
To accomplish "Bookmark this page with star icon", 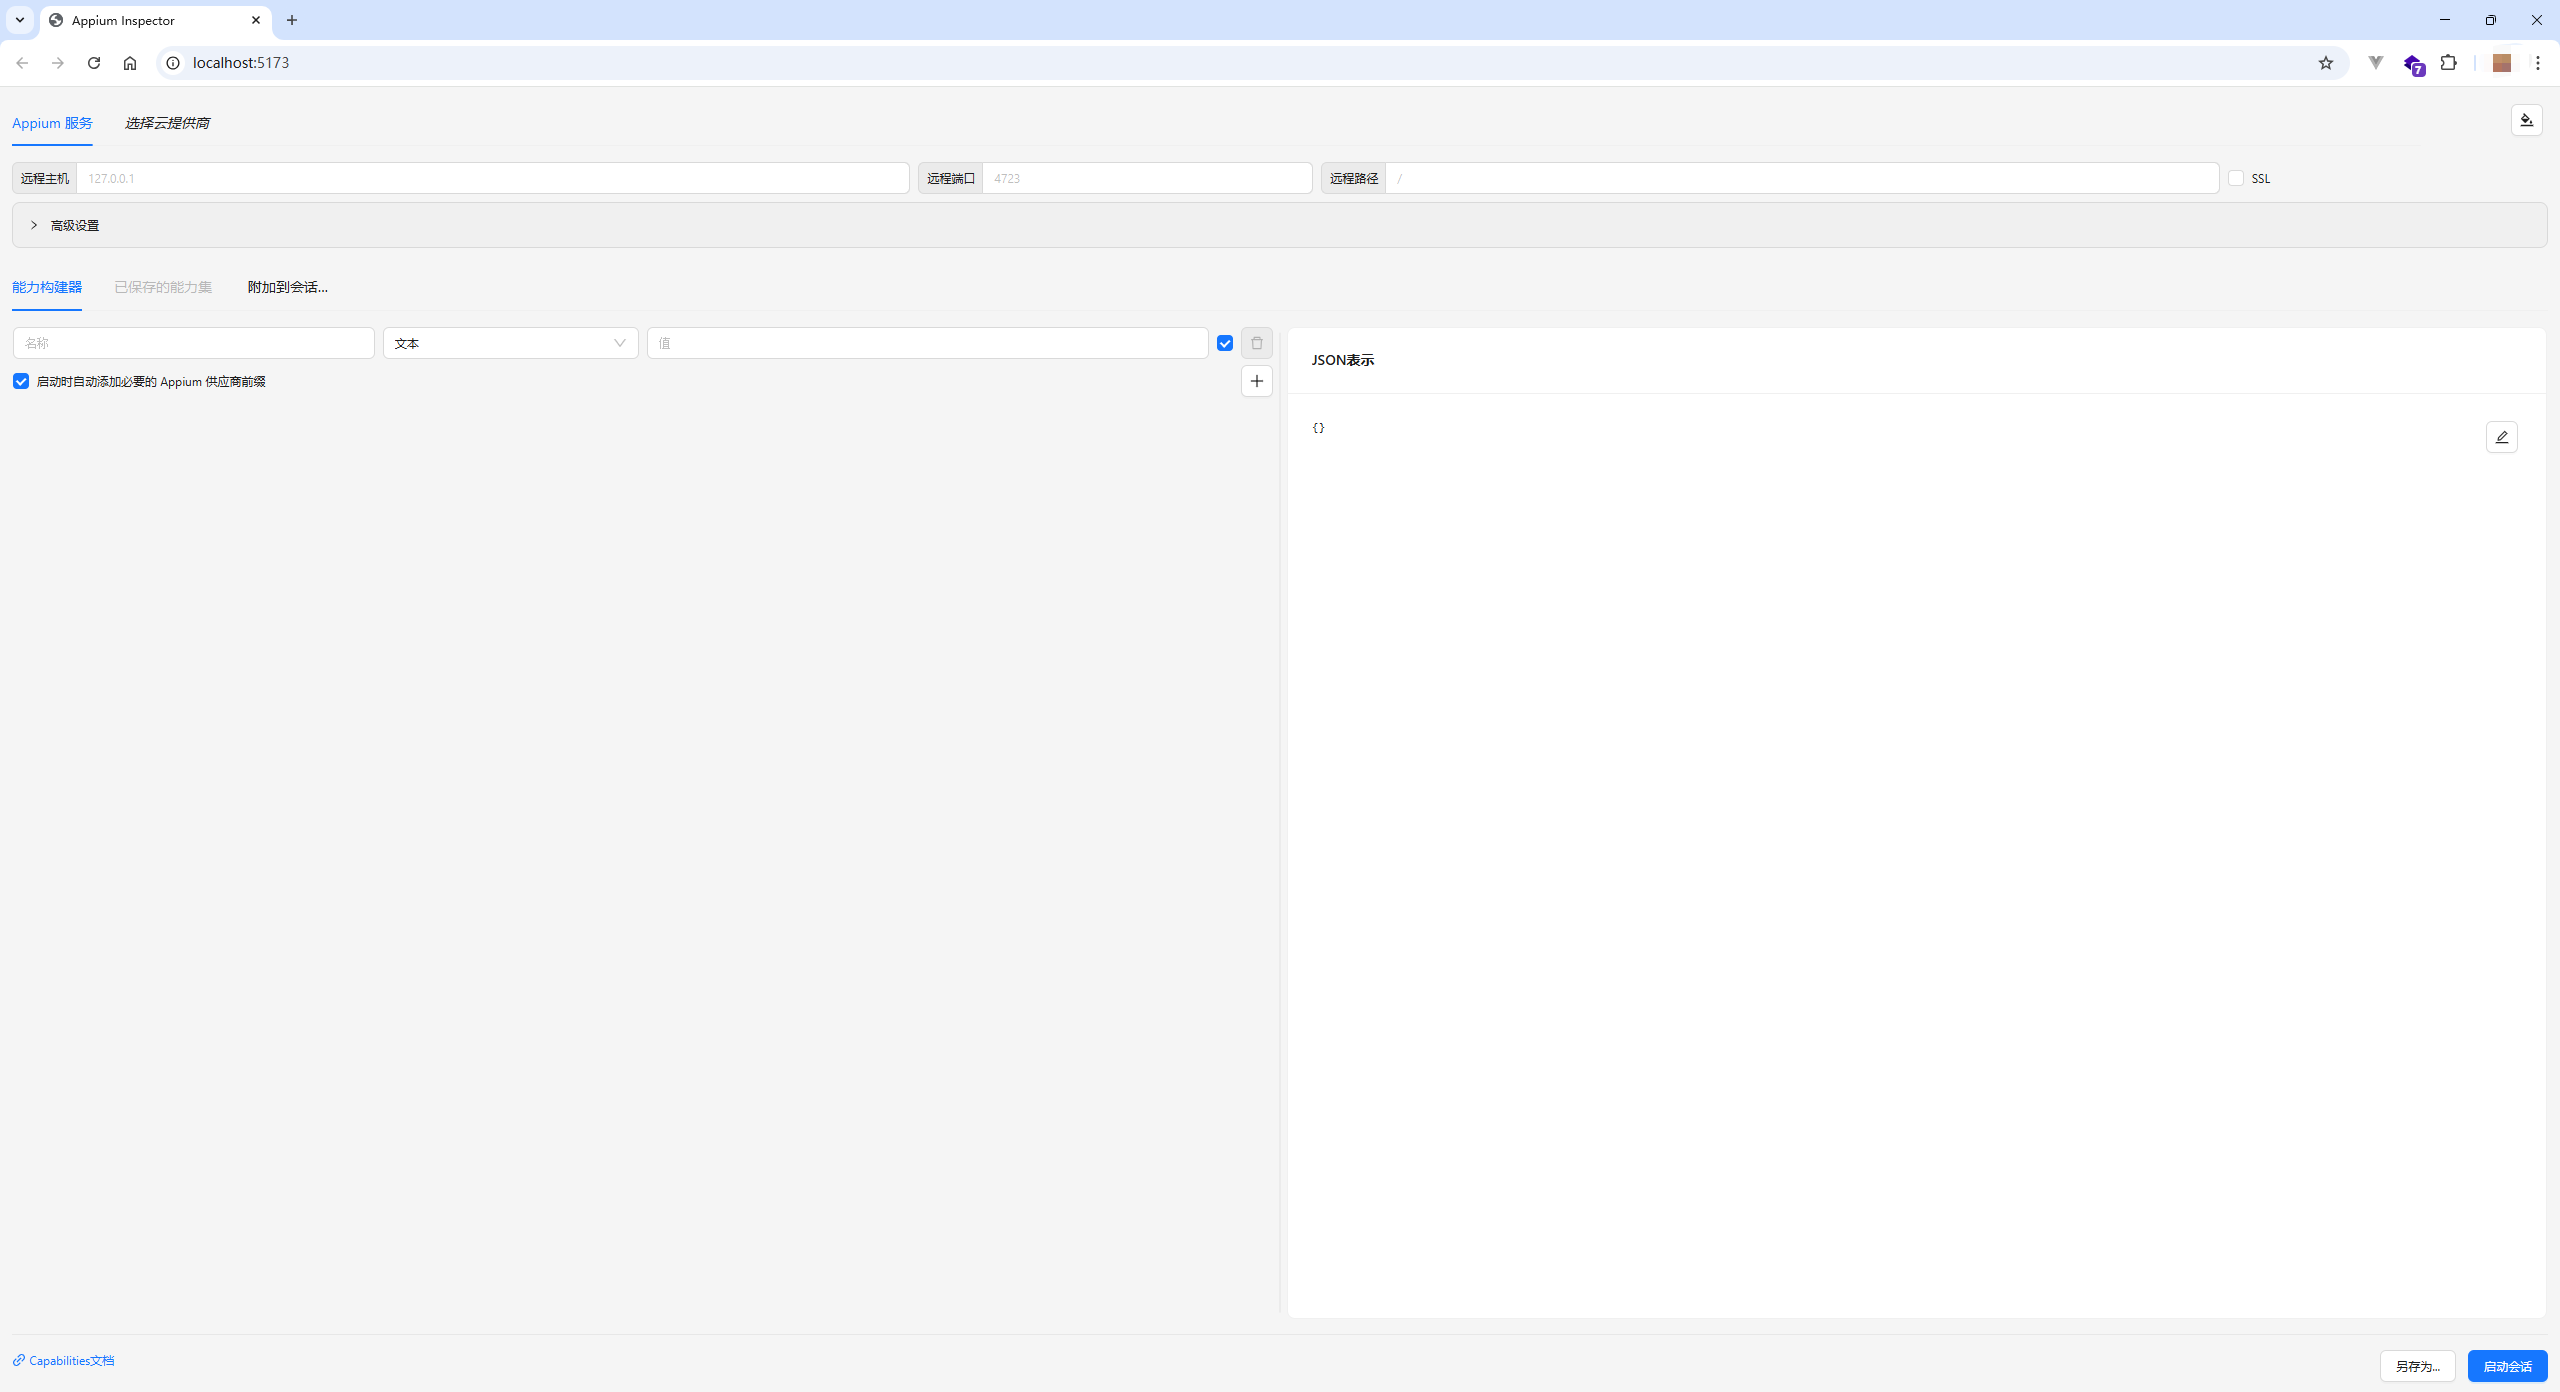I will click(x=2326, y=63).
